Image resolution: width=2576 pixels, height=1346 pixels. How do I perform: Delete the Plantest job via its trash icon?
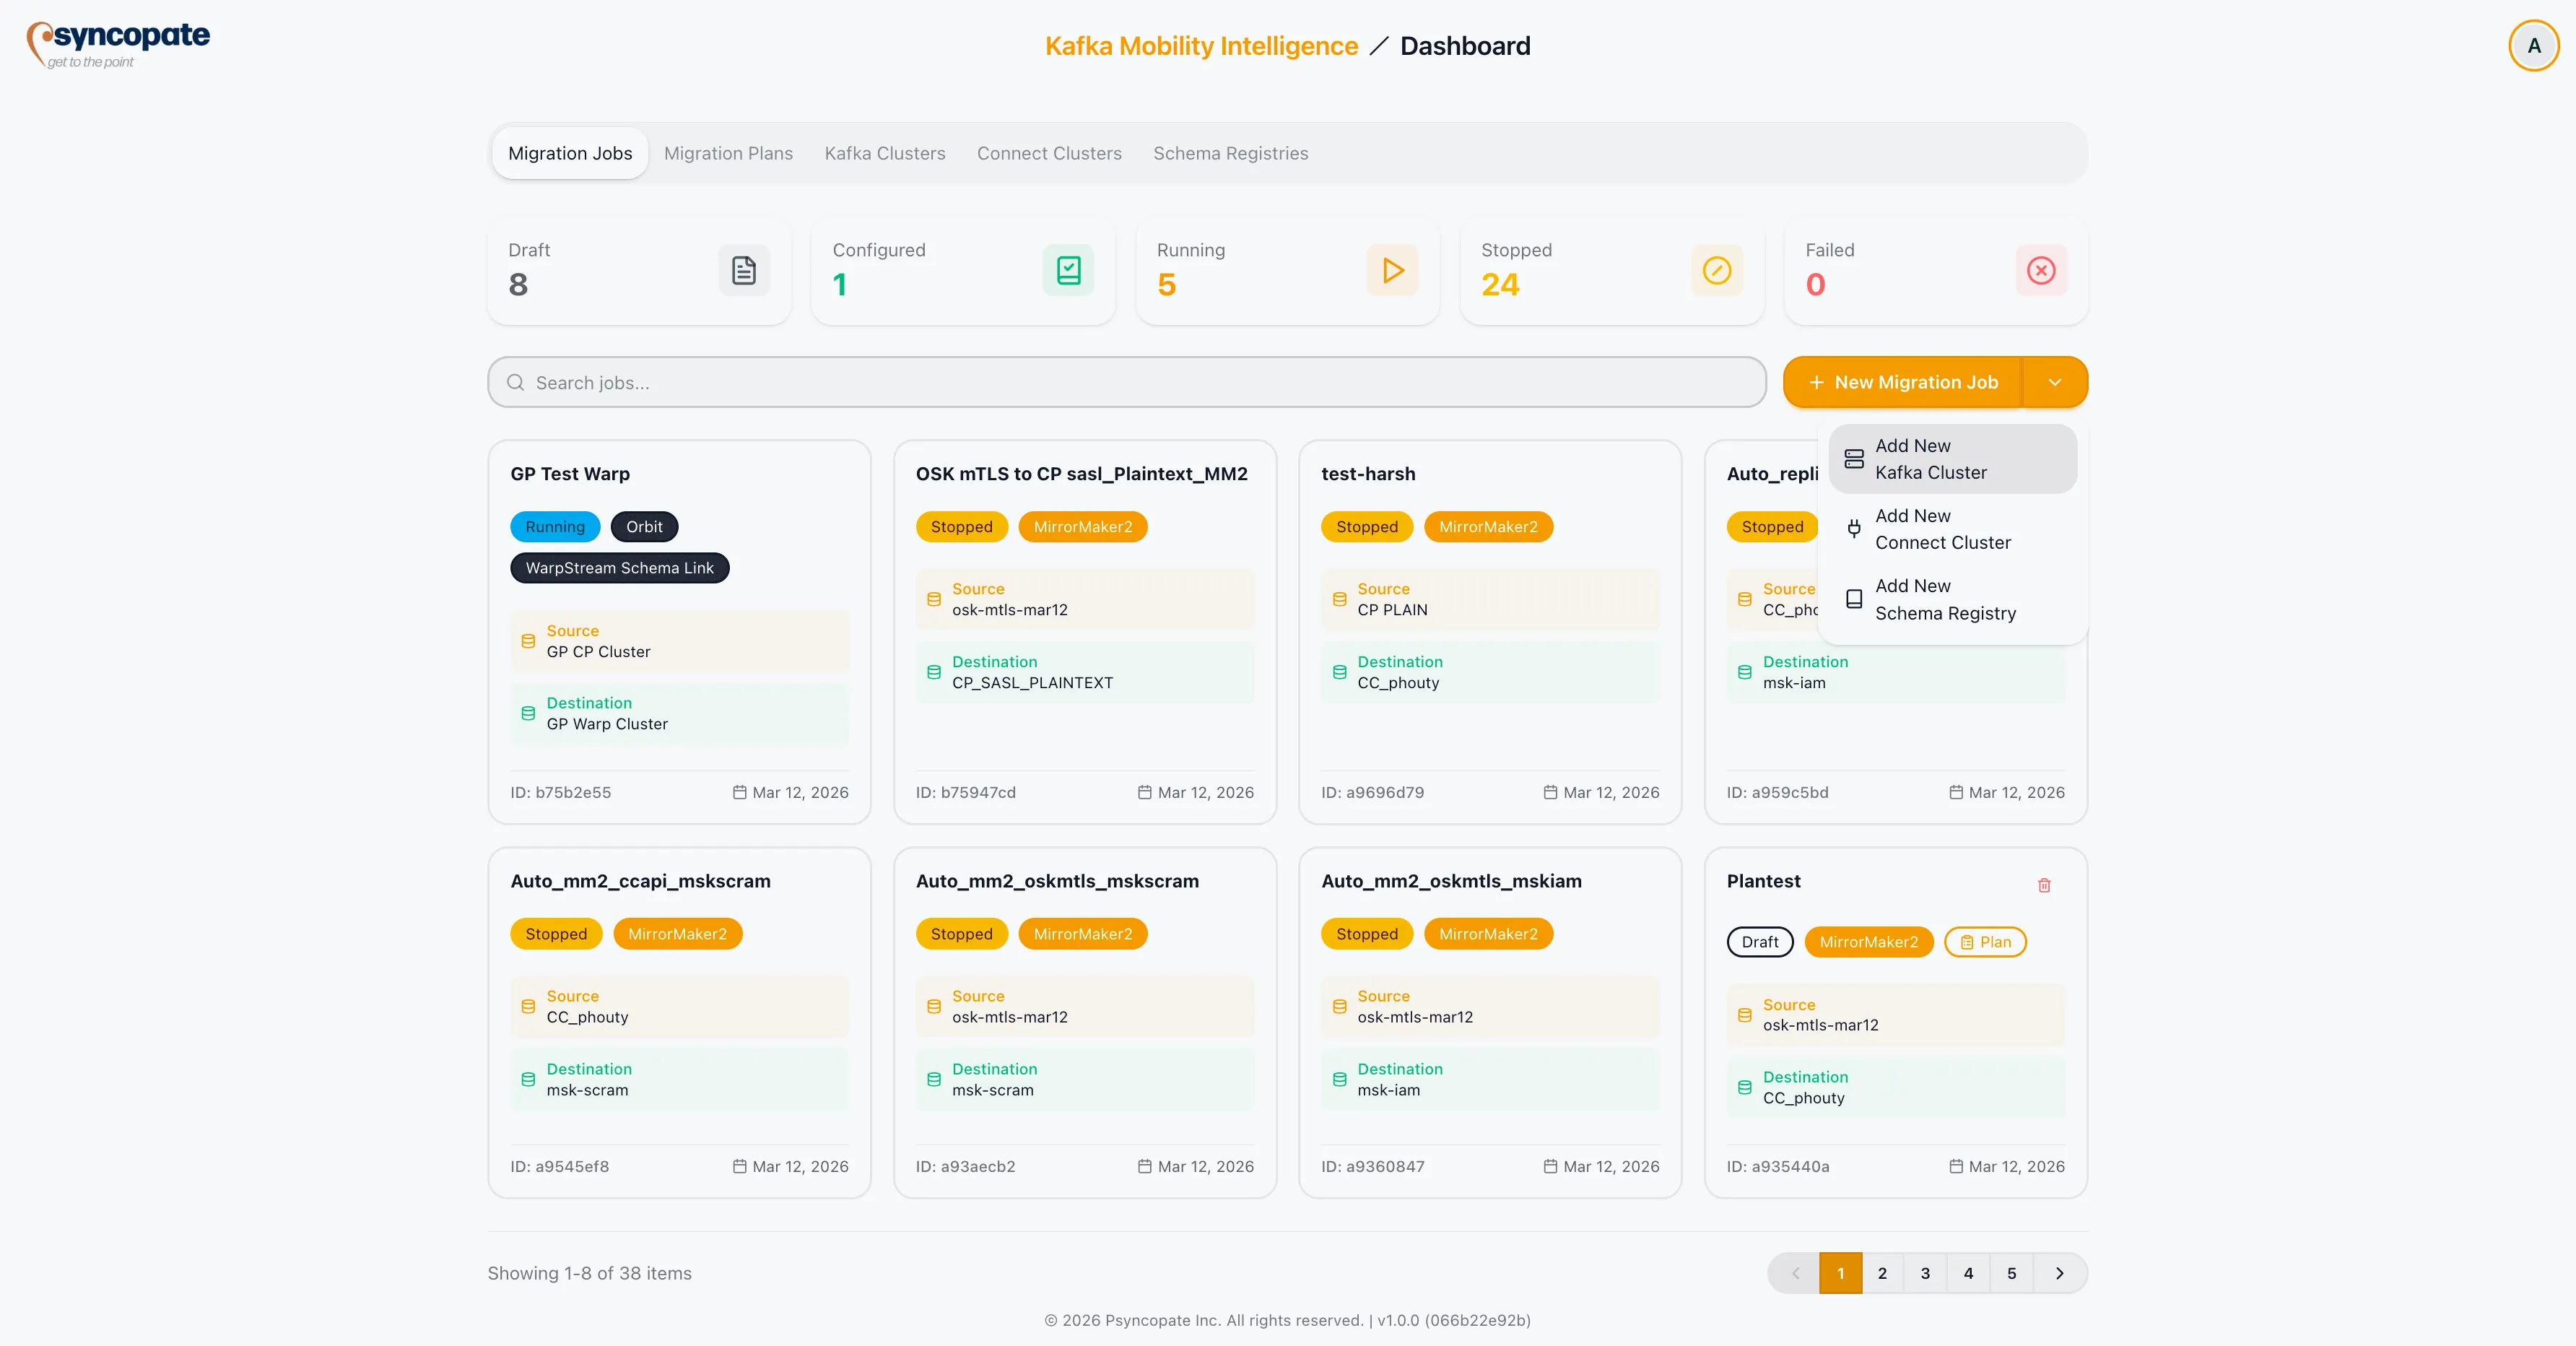(2044, 885)
